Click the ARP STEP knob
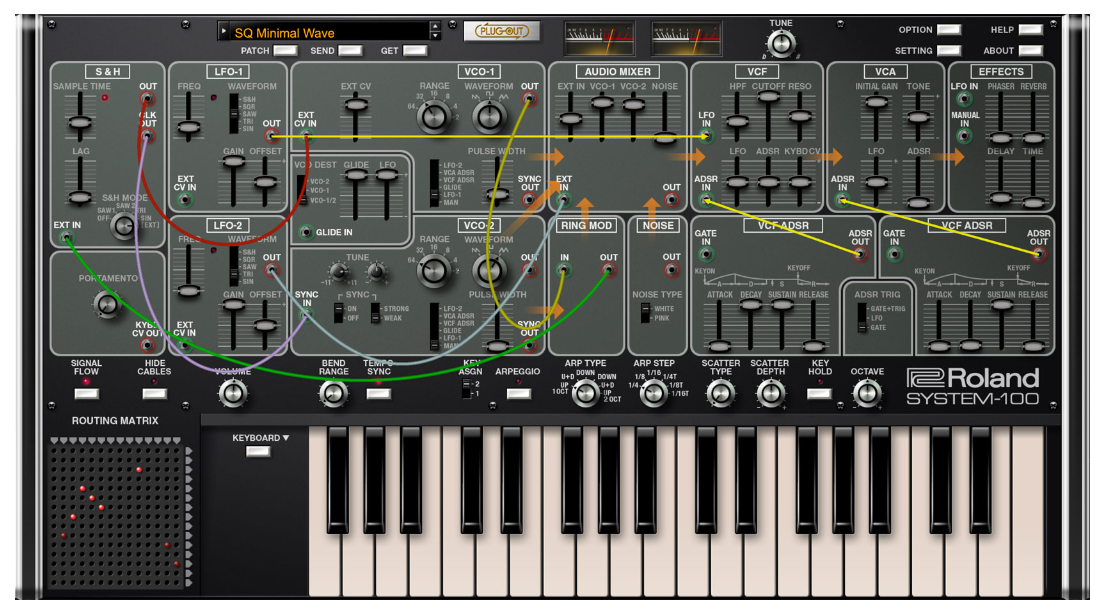 coord(653,393)
